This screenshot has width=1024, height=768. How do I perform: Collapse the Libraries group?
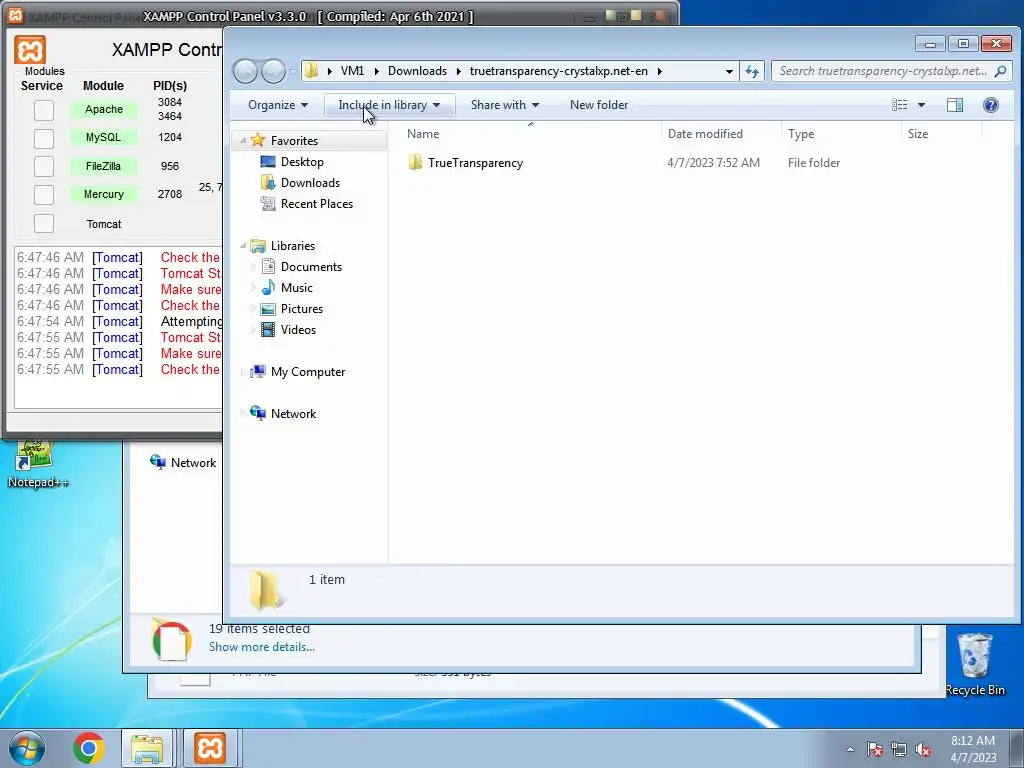(242, 246)
